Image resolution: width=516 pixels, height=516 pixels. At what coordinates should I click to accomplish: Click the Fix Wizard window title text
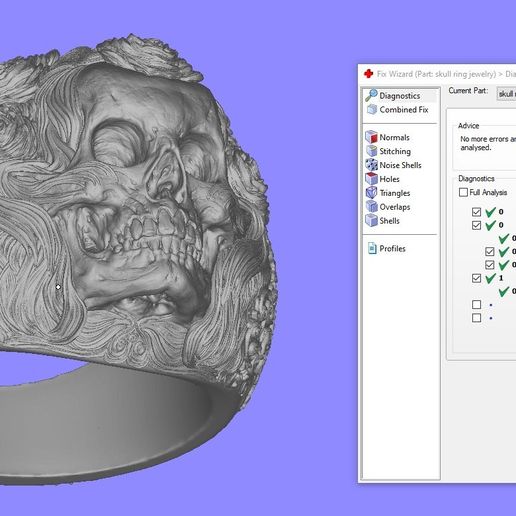[x=446, y=74]
